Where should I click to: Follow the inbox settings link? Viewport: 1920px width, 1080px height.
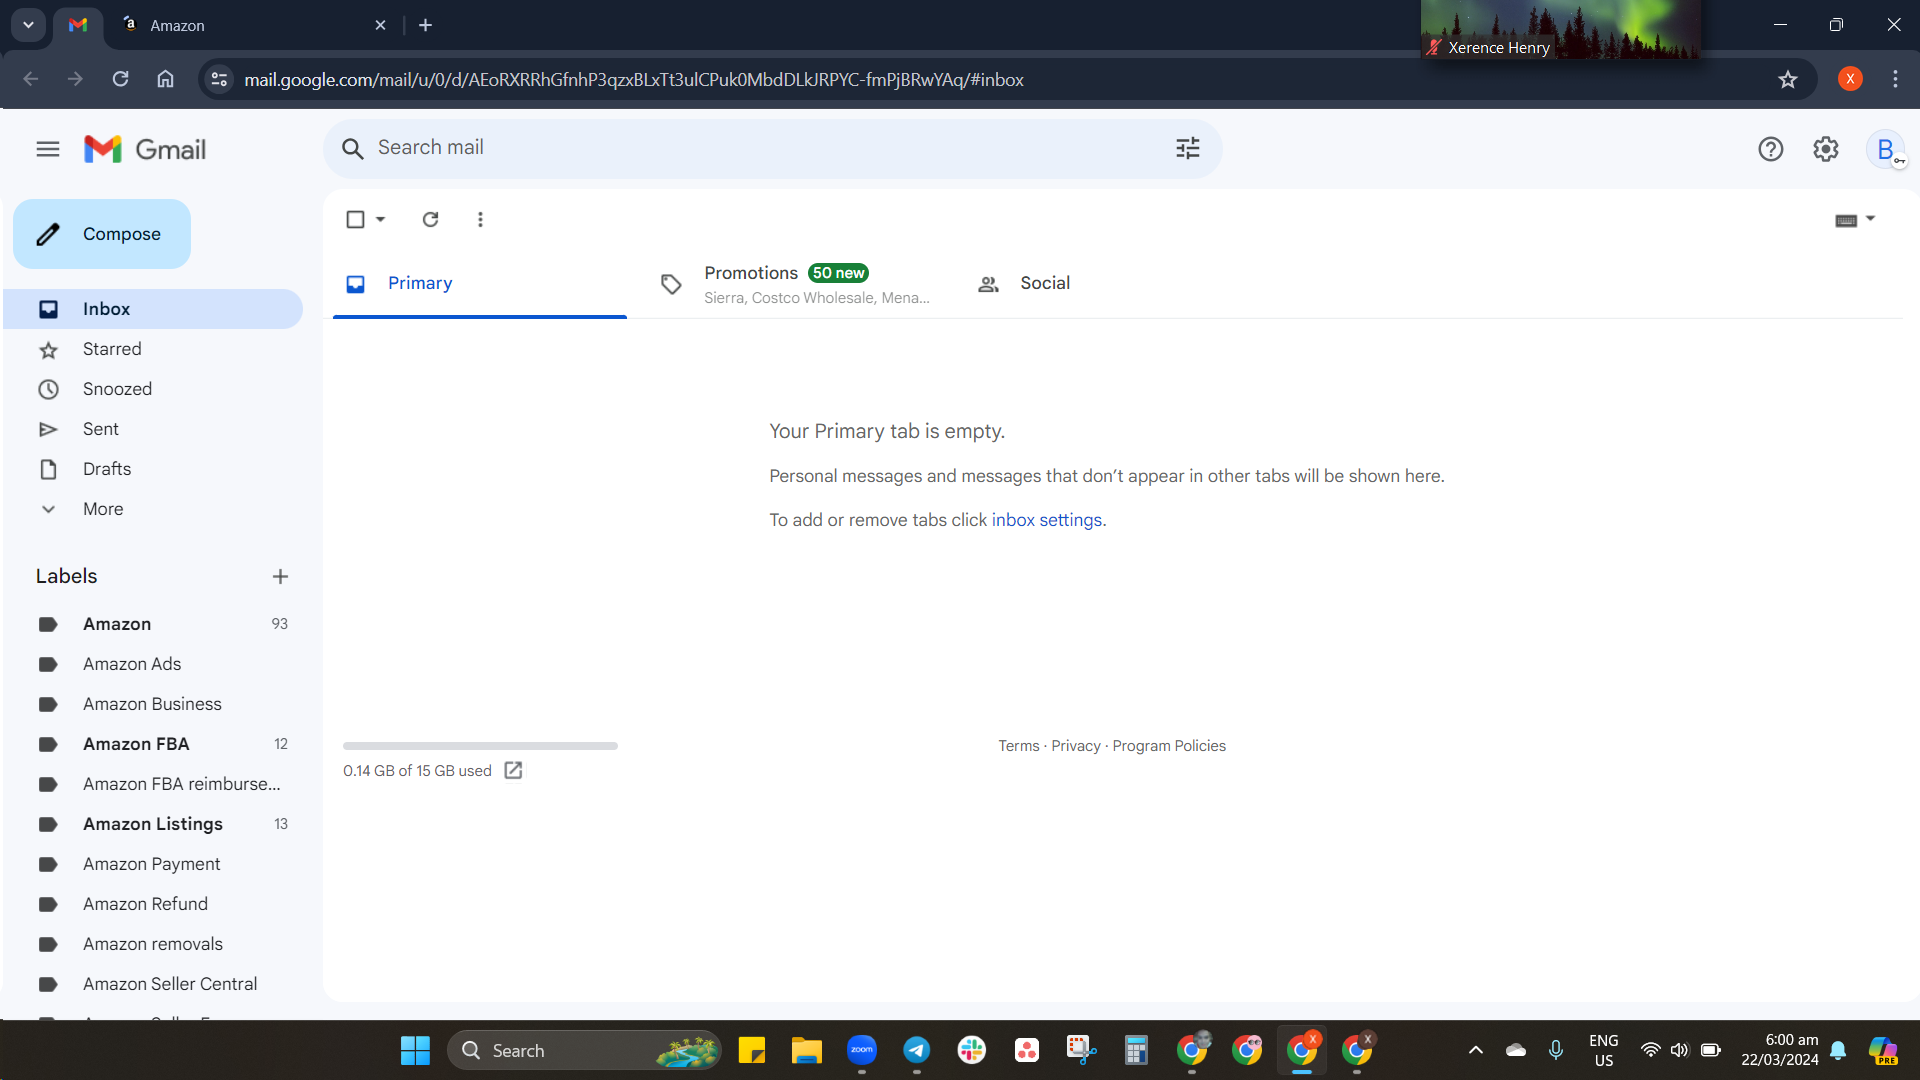pos(1047,520)
